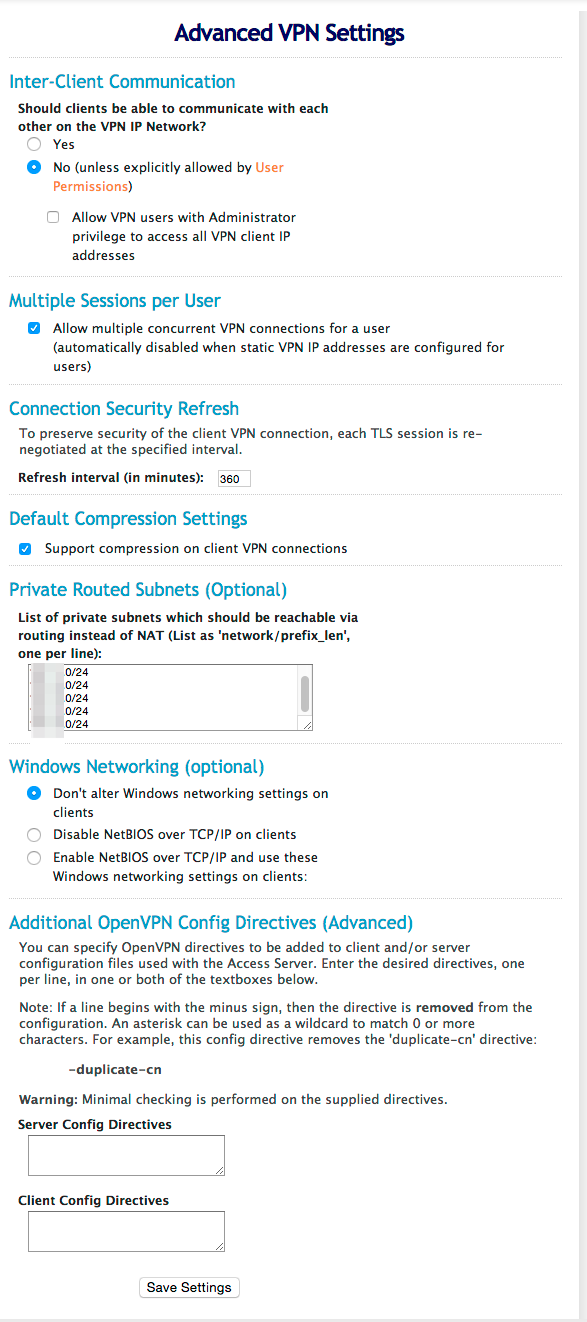Select the No inter-client communication radio

click(34, 167)
